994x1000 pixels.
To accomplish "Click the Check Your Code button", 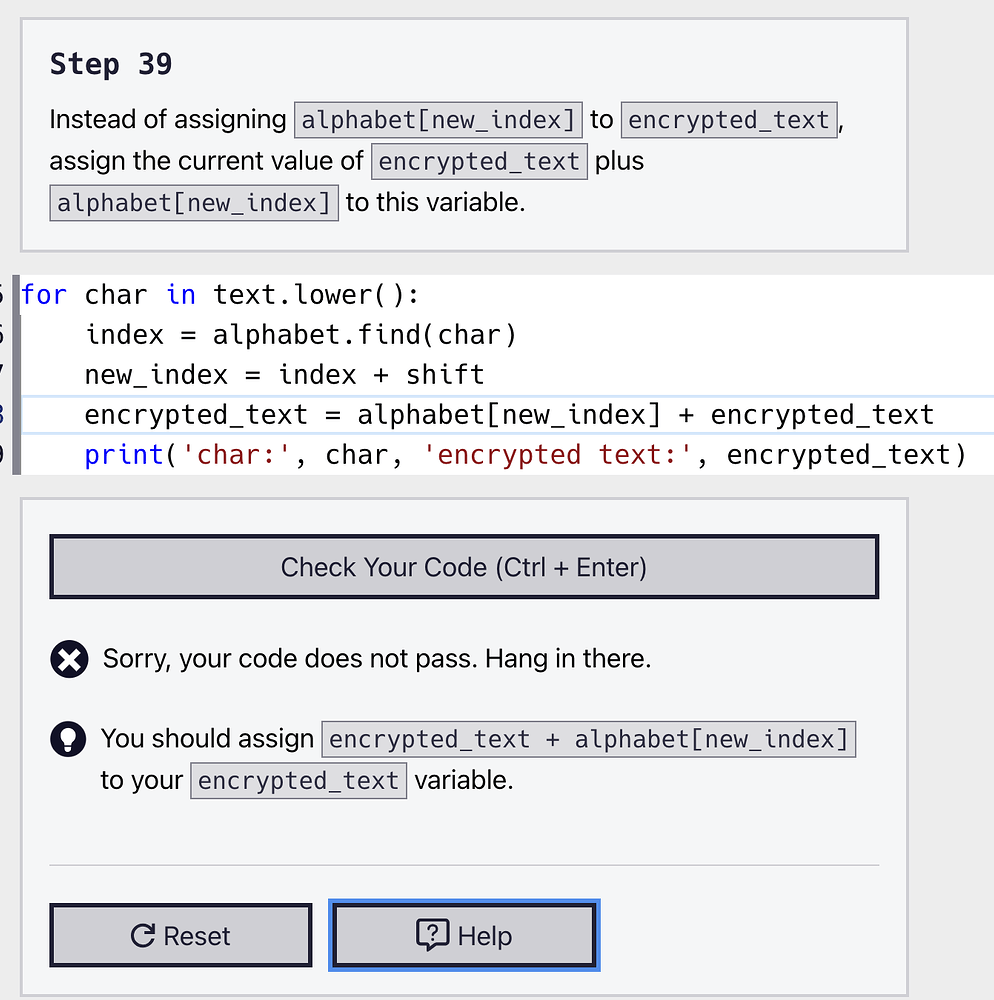I will coord(463,567).
